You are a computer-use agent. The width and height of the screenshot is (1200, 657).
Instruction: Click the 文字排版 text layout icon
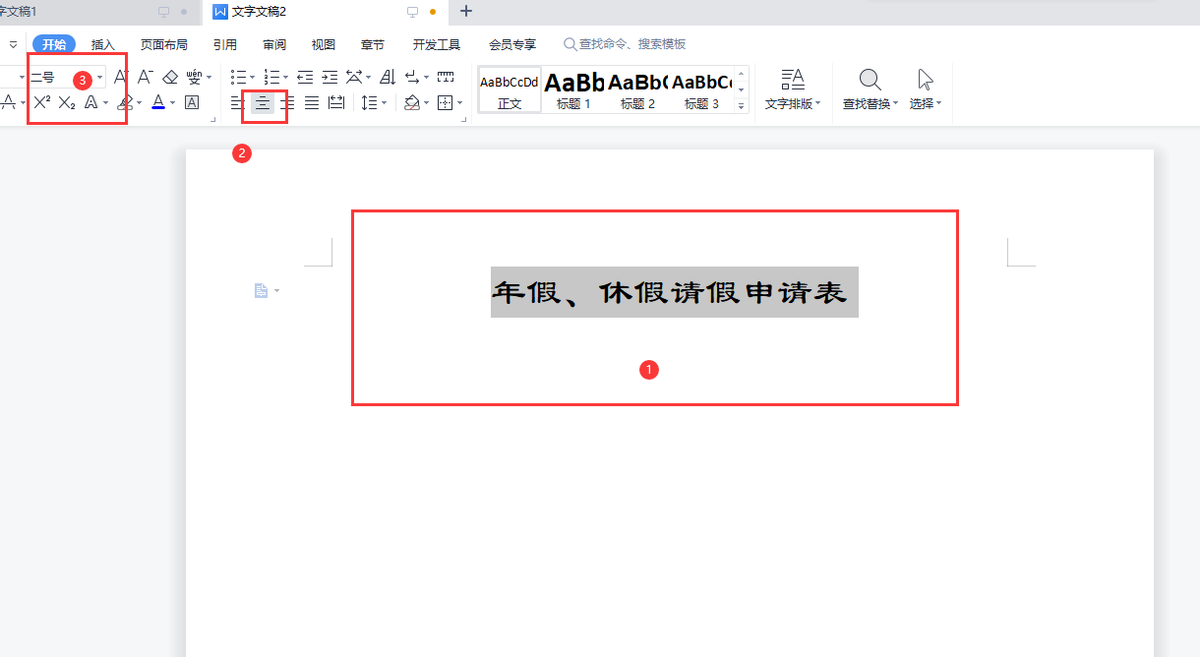793,80
